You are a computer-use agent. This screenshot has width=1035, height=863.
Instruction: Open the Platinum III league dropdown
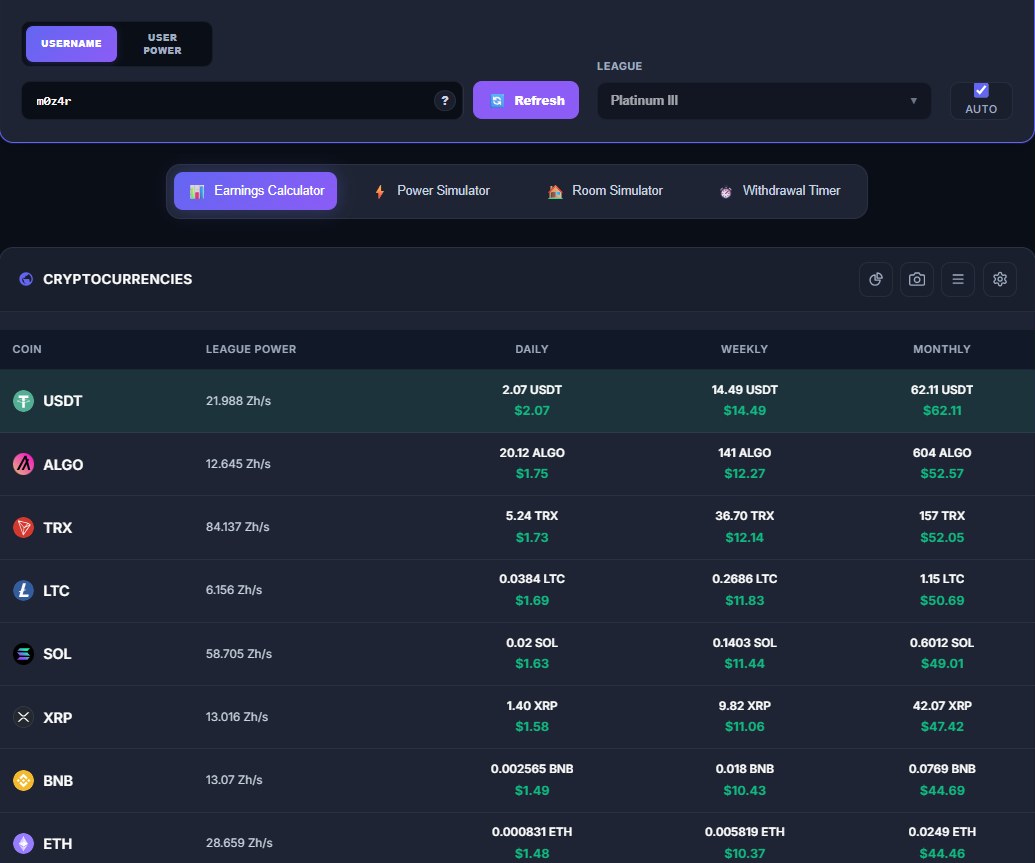(x=764, y=100)
